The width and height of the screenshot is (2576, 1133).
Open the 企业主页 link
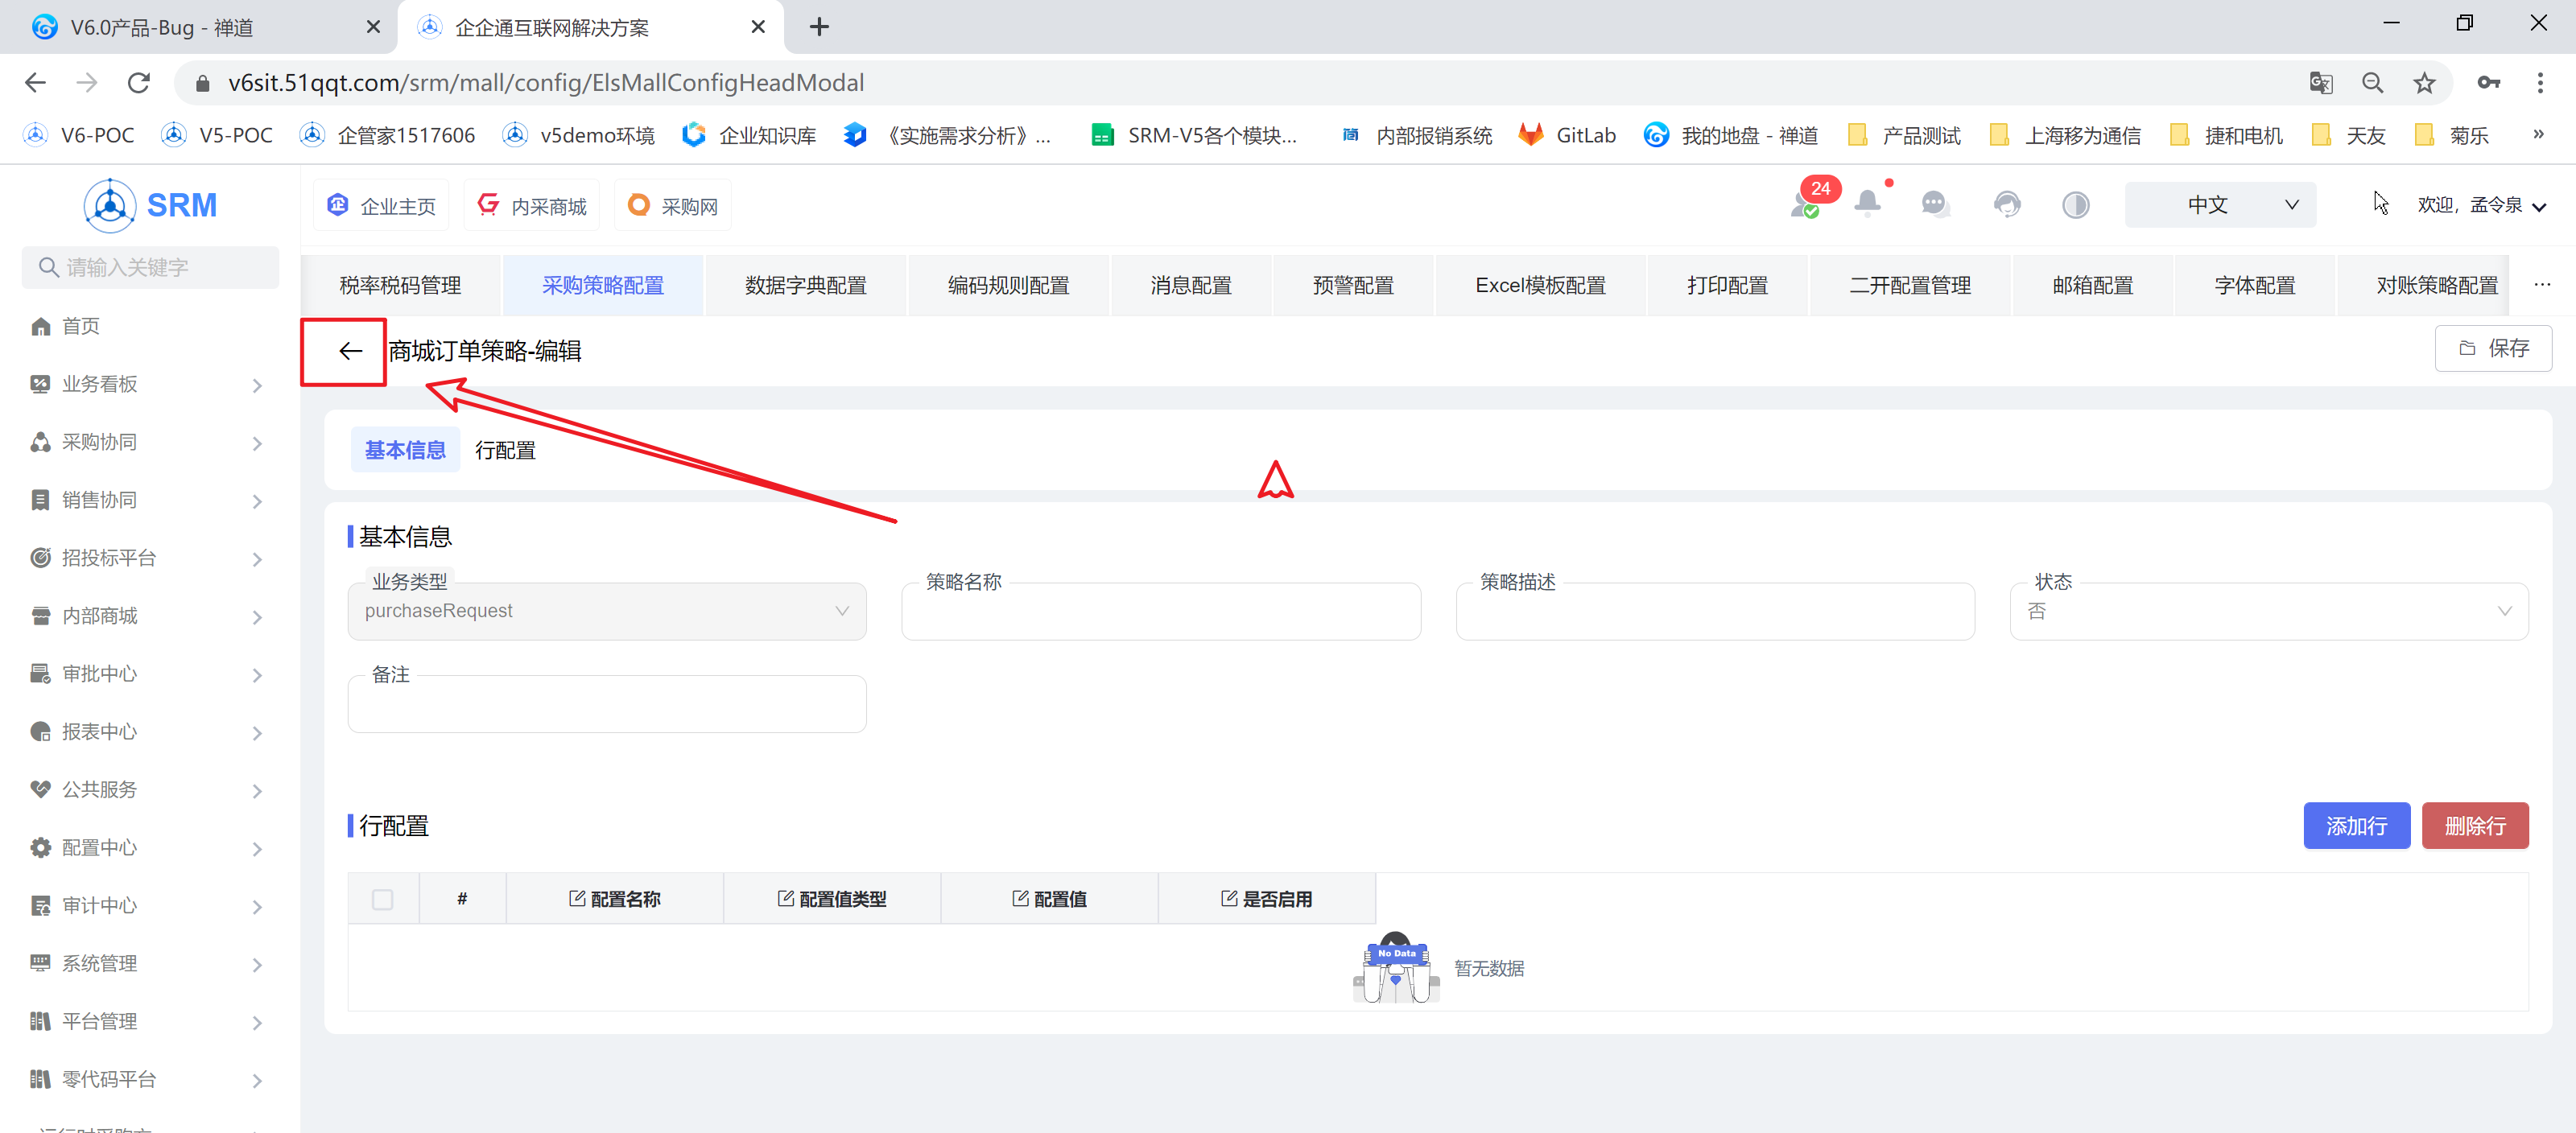point(381,205)
